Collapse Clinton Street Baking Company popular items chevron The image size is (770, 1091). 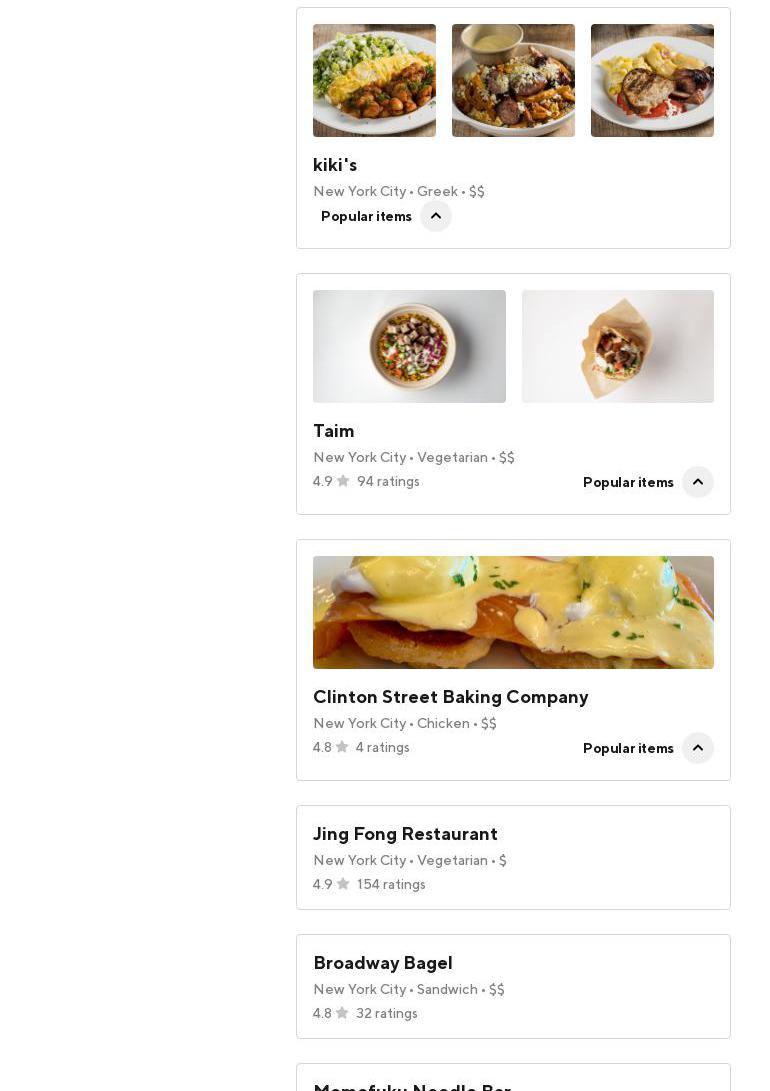698,748
